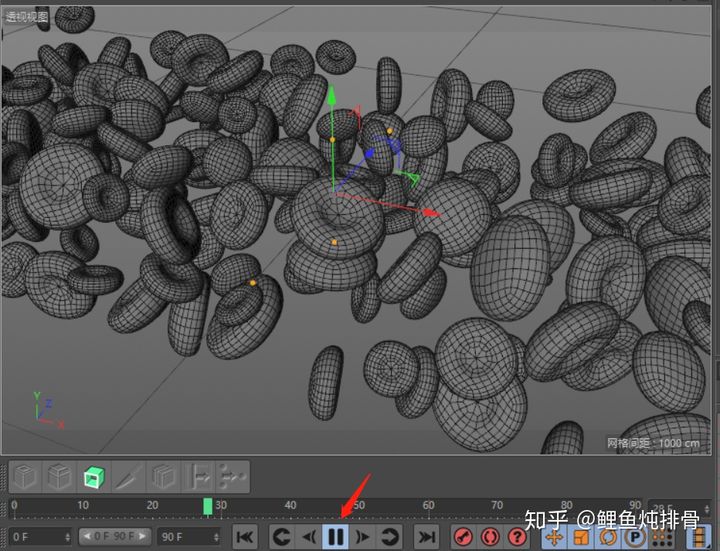Toggle parameter (P) keyframe recording

[635, 537]
